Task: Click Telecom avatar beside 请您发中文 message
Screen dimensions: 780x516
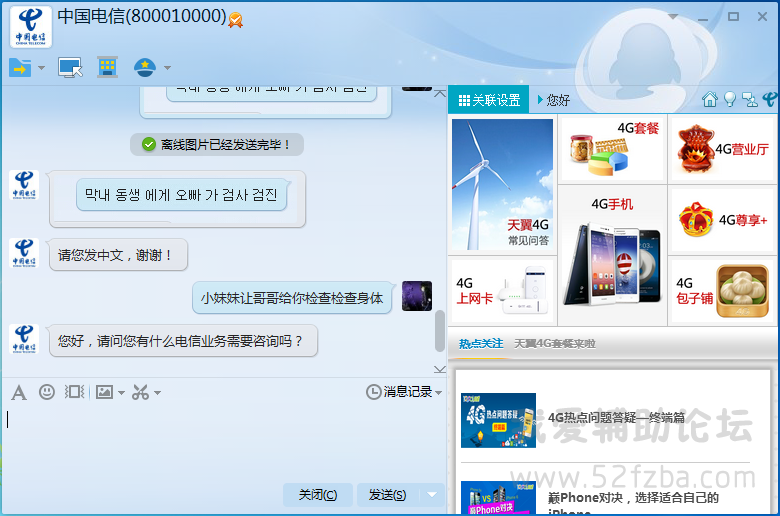Action: tap(24, 252)
